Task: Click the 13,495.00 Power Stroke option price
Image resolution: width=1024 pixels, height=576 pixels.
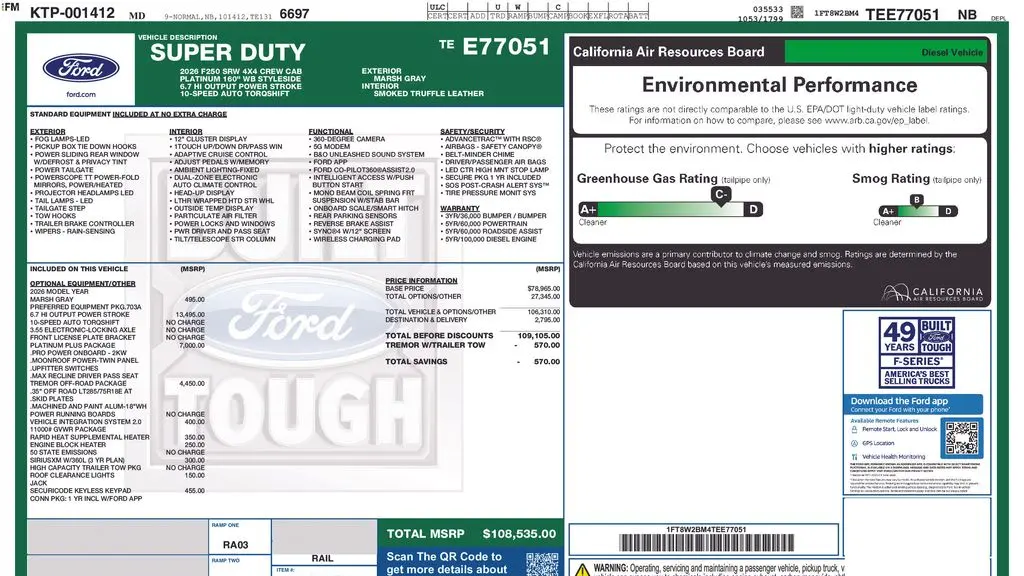Action: coord(190,315)
